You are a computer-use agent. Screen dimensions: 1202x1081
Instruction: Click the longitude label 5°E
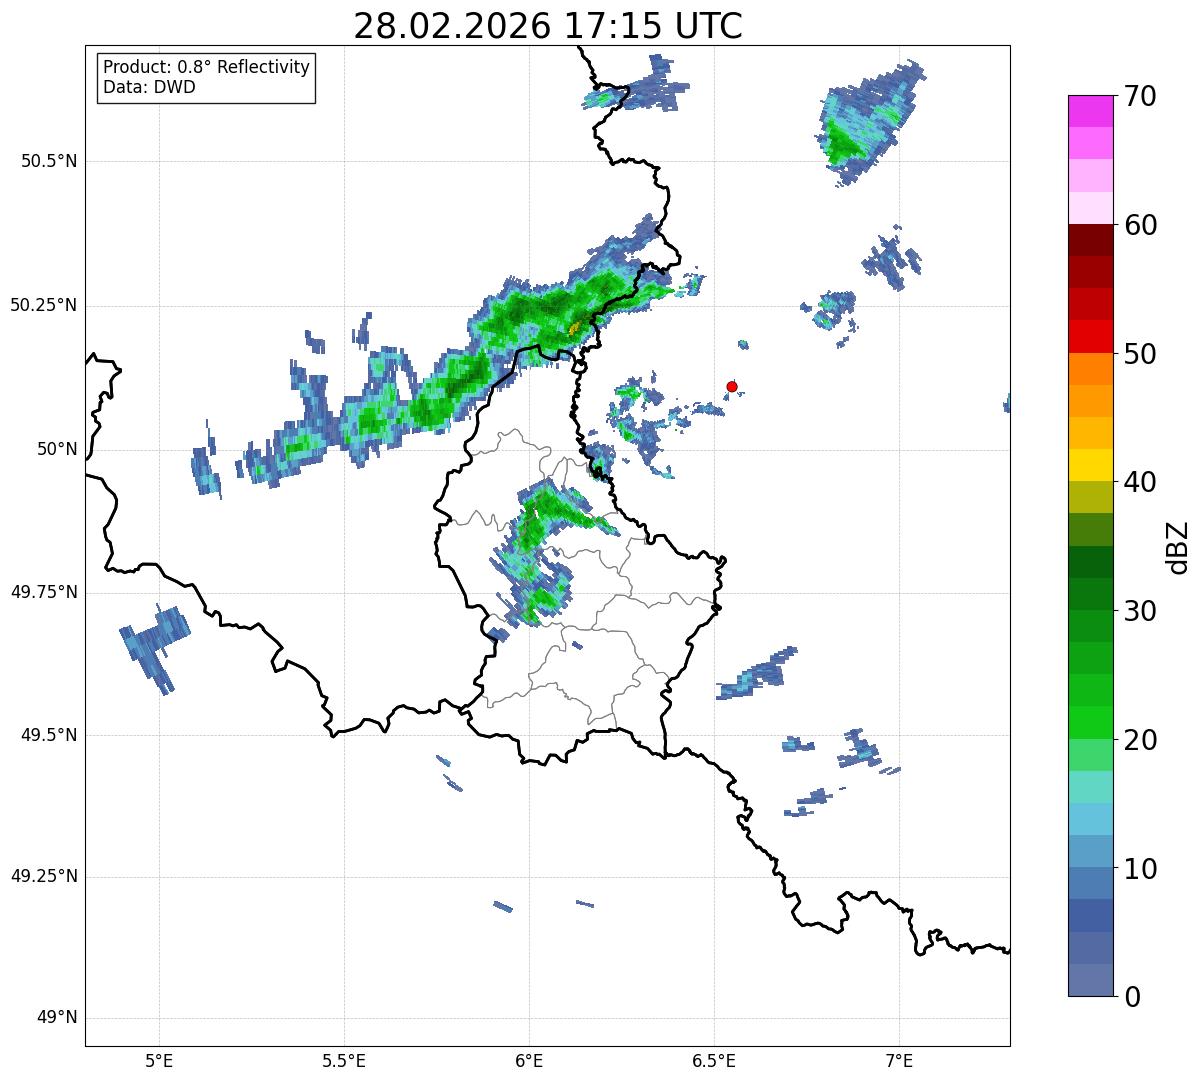coord(159,1060)
